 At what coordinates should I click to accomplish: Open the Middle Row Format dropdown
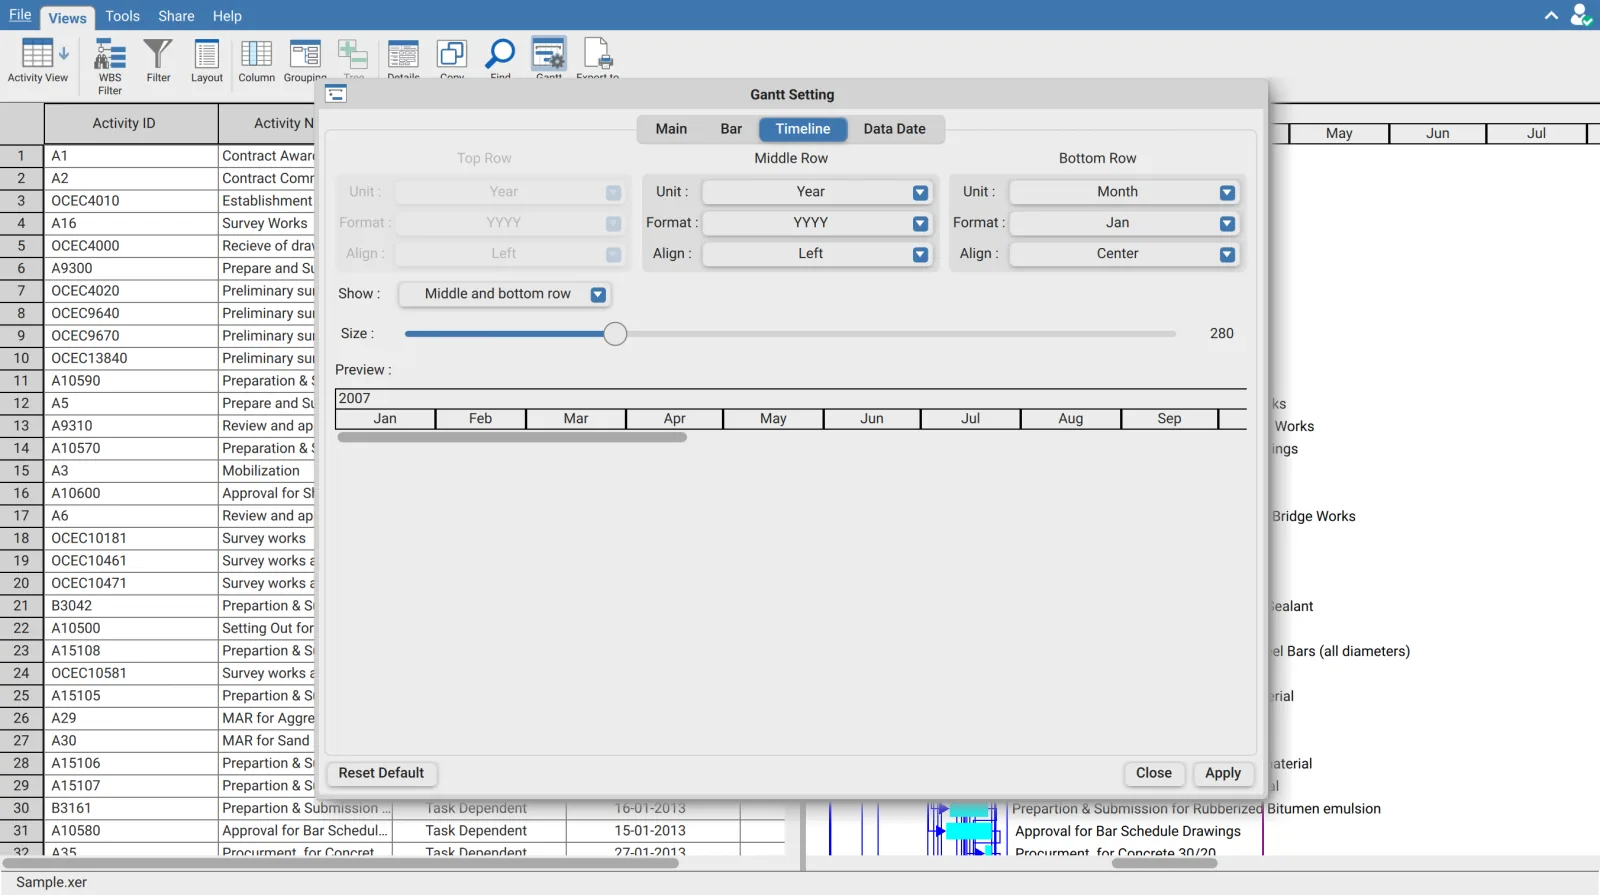pos(817,223)
